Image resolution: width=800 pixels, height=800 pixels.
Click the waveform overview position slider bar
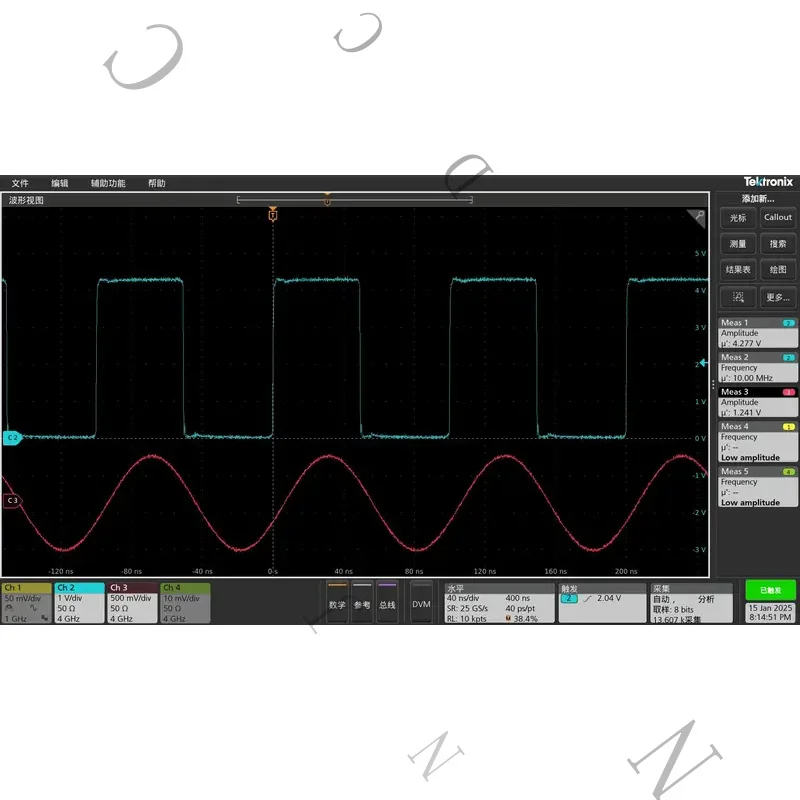tap(355, 200)
